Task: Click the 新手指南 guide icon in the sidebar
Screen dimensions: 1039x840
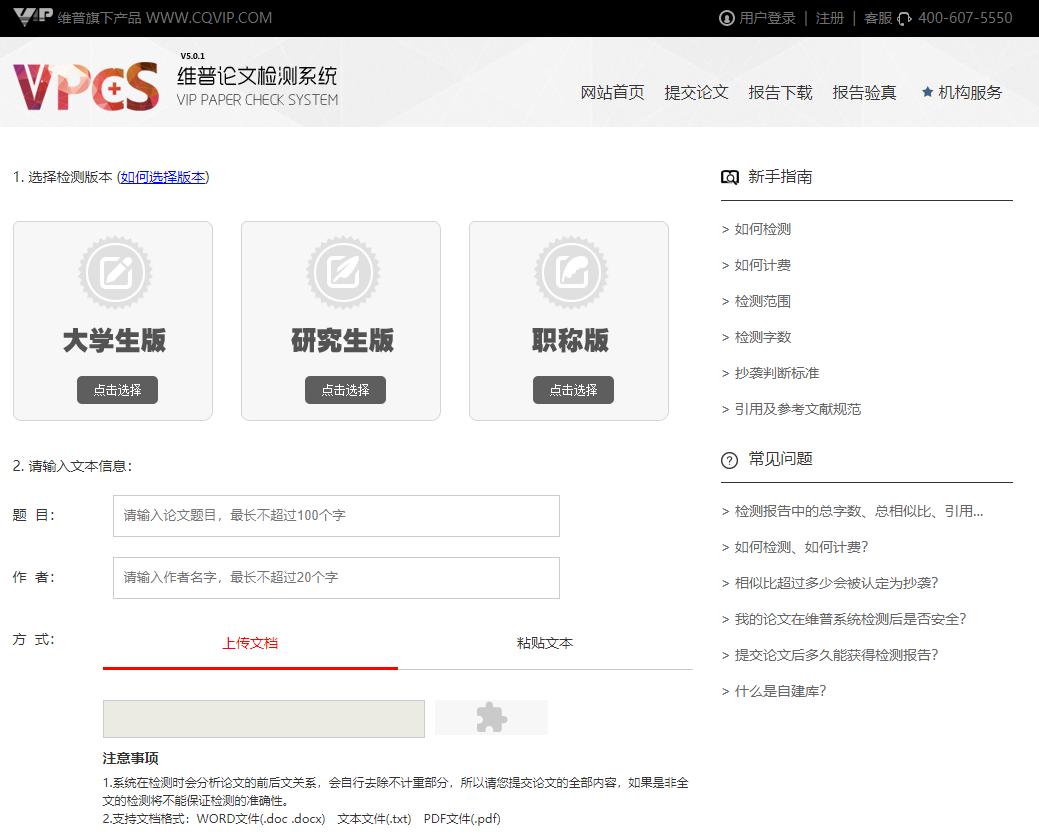Action: tap(729, 177)
